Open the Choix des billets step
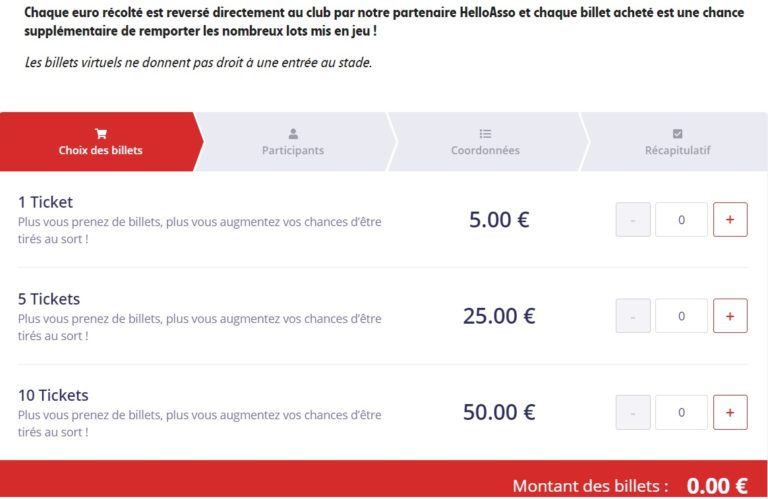 100,150
